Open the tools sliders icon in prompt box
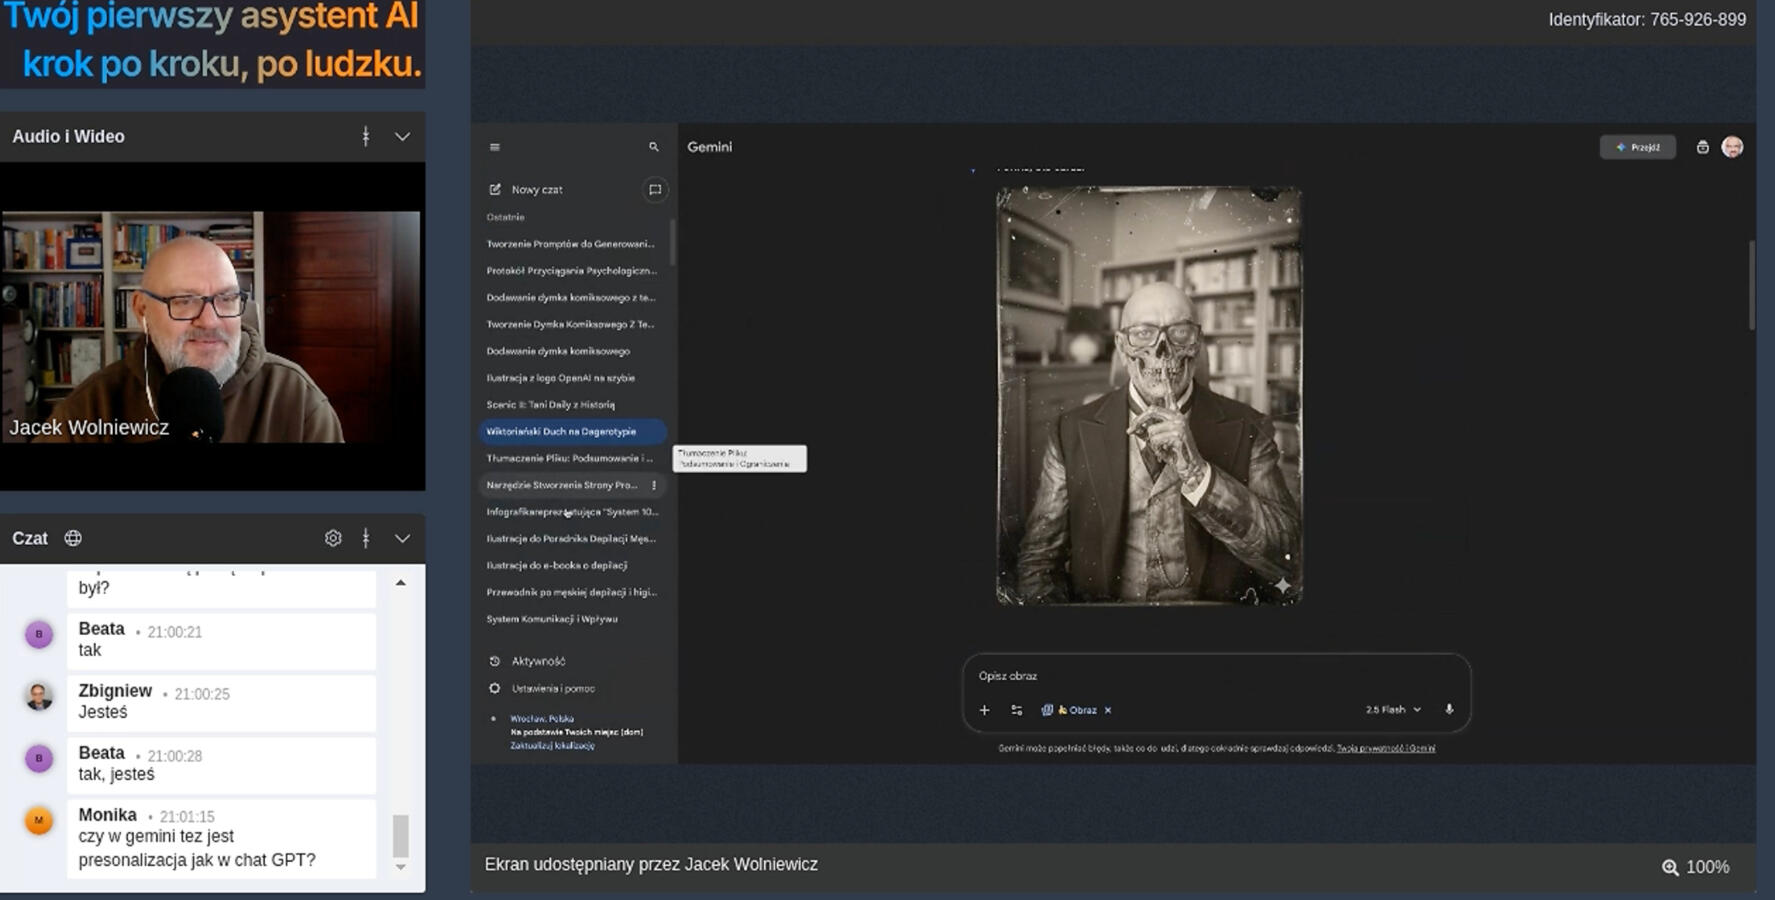This screenshot has width=1775, height=900. [x=1017, y=710]
